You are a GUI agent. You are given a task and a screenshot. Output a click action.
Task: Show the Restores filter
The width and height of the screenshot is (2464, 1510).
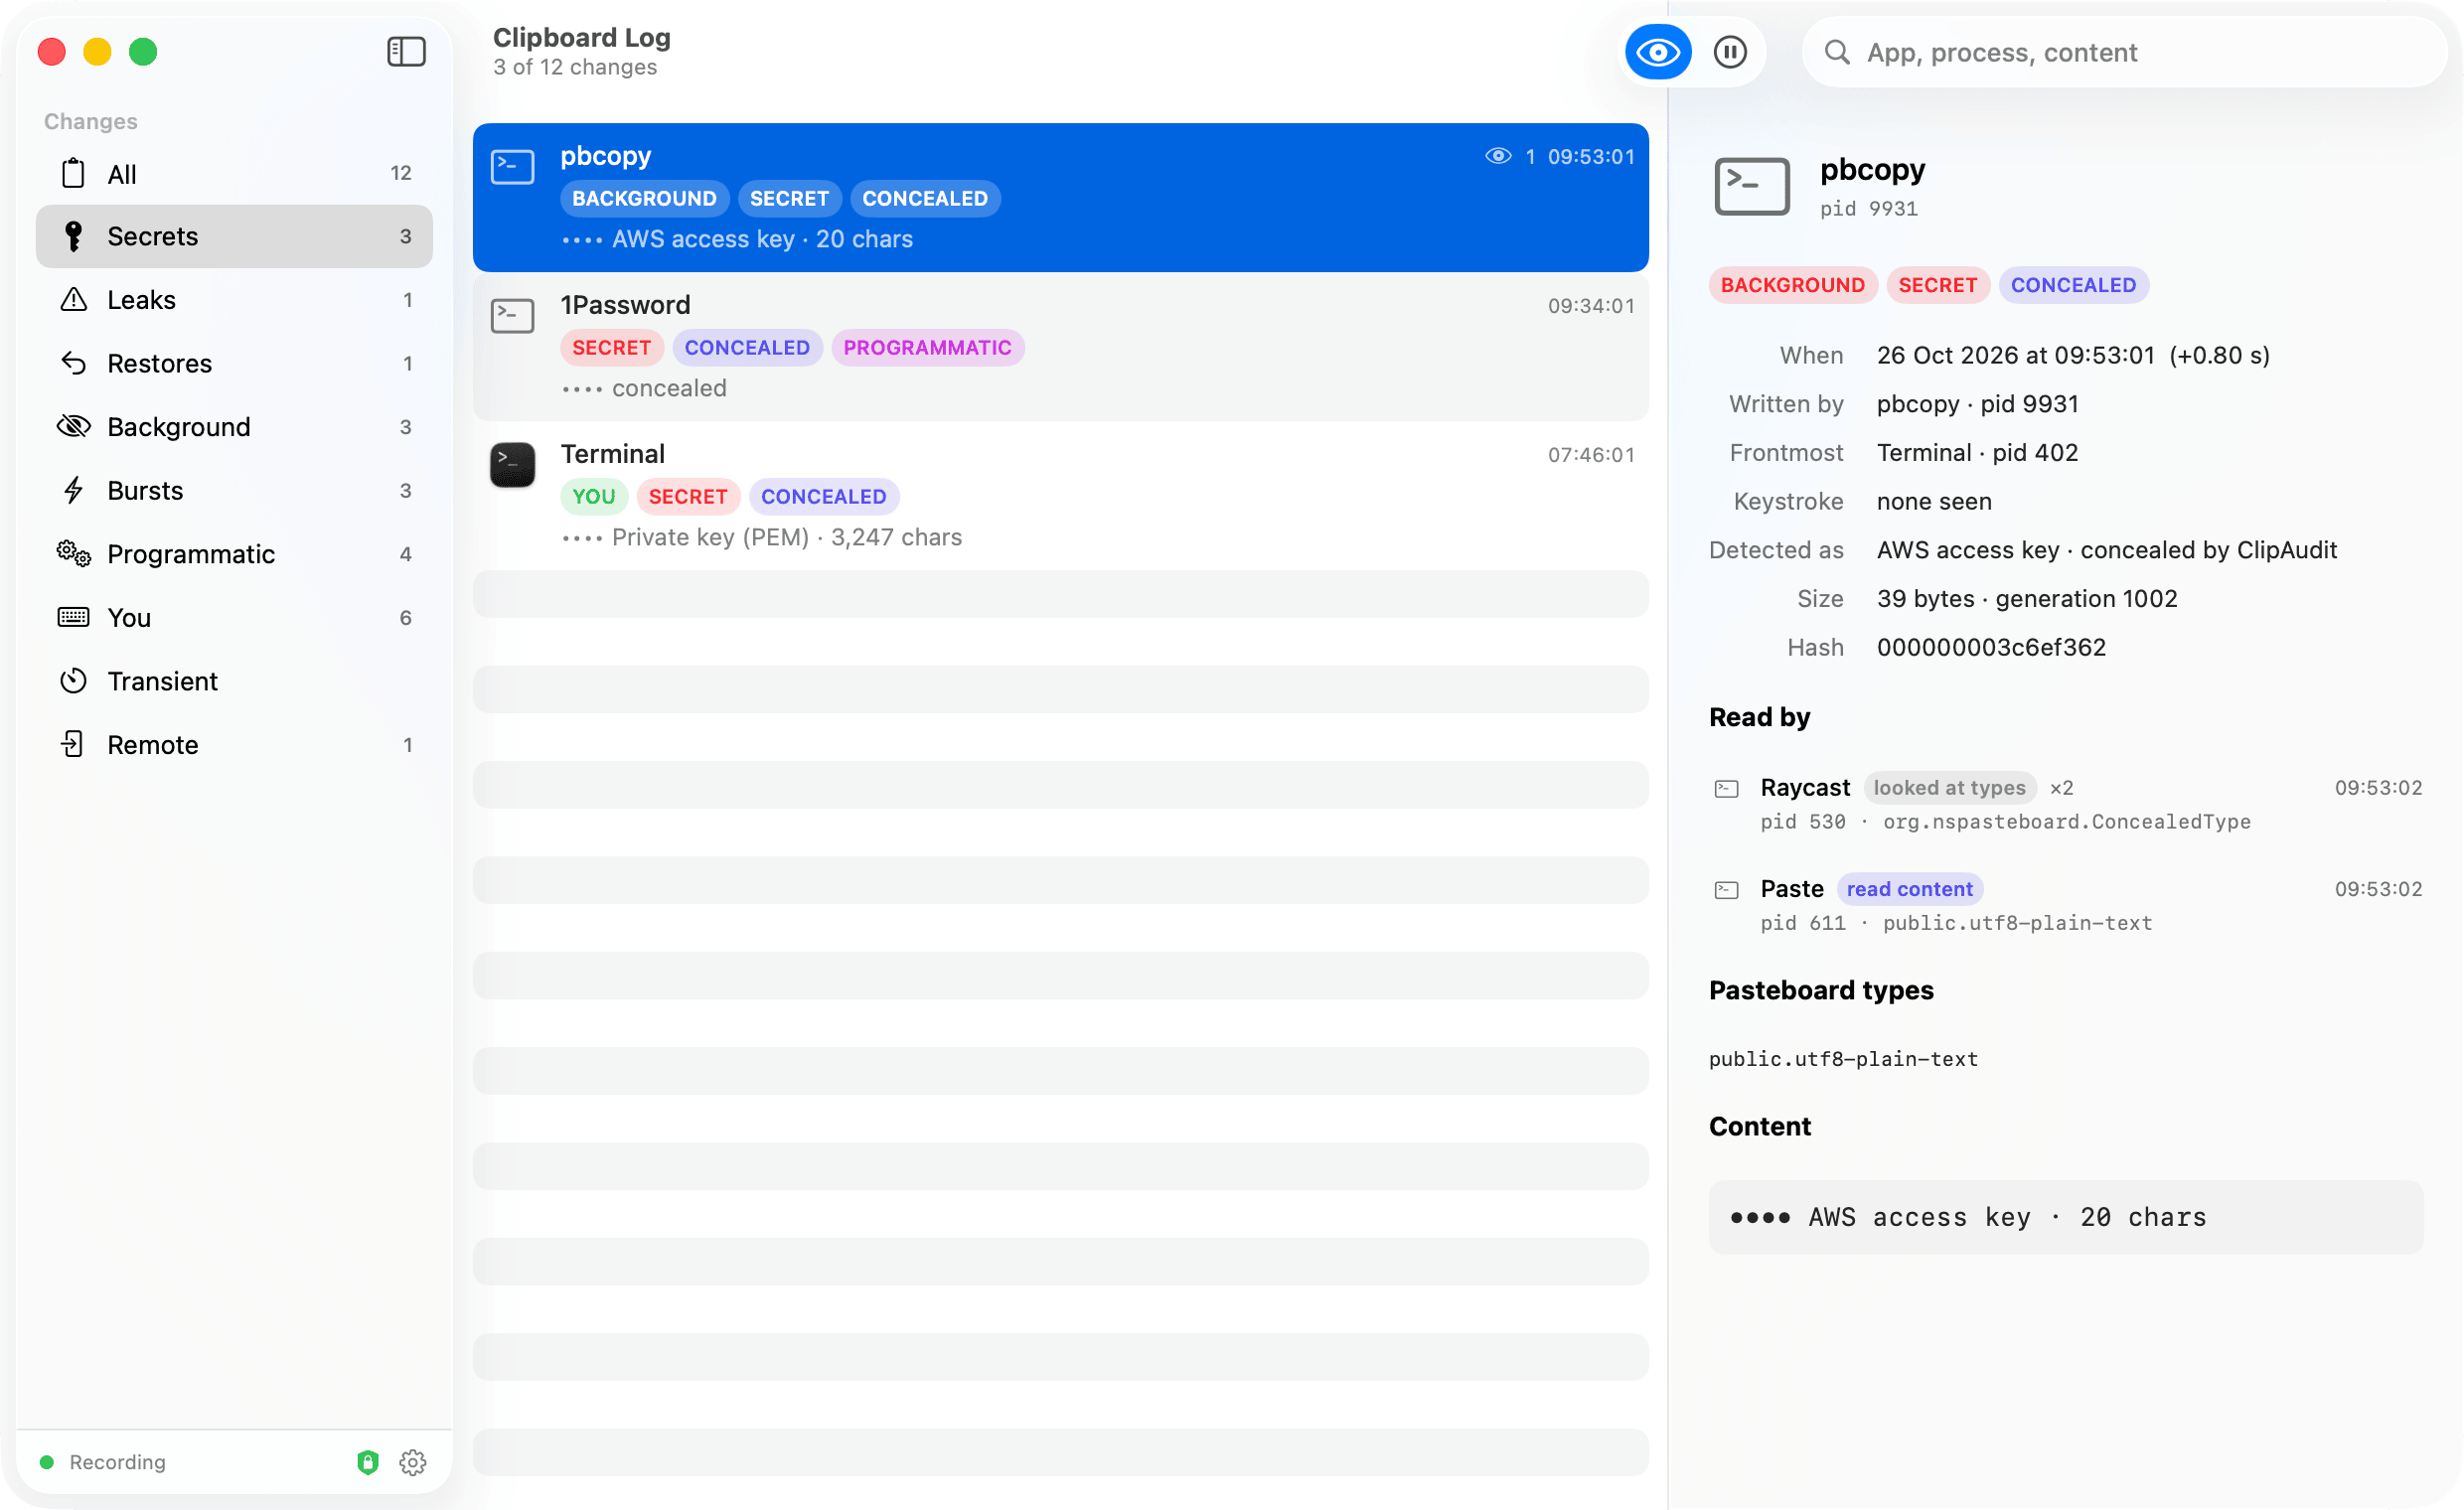(x=234, y=363)
